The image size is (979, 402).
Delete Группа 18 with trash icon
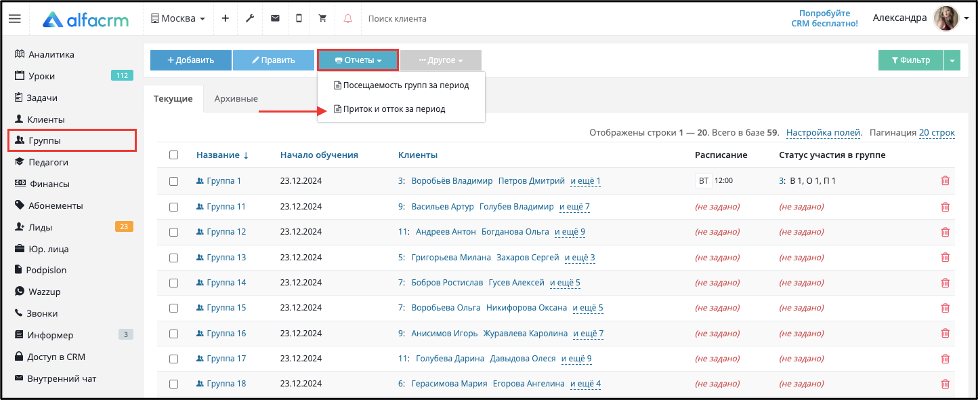[x=945, y=383]
